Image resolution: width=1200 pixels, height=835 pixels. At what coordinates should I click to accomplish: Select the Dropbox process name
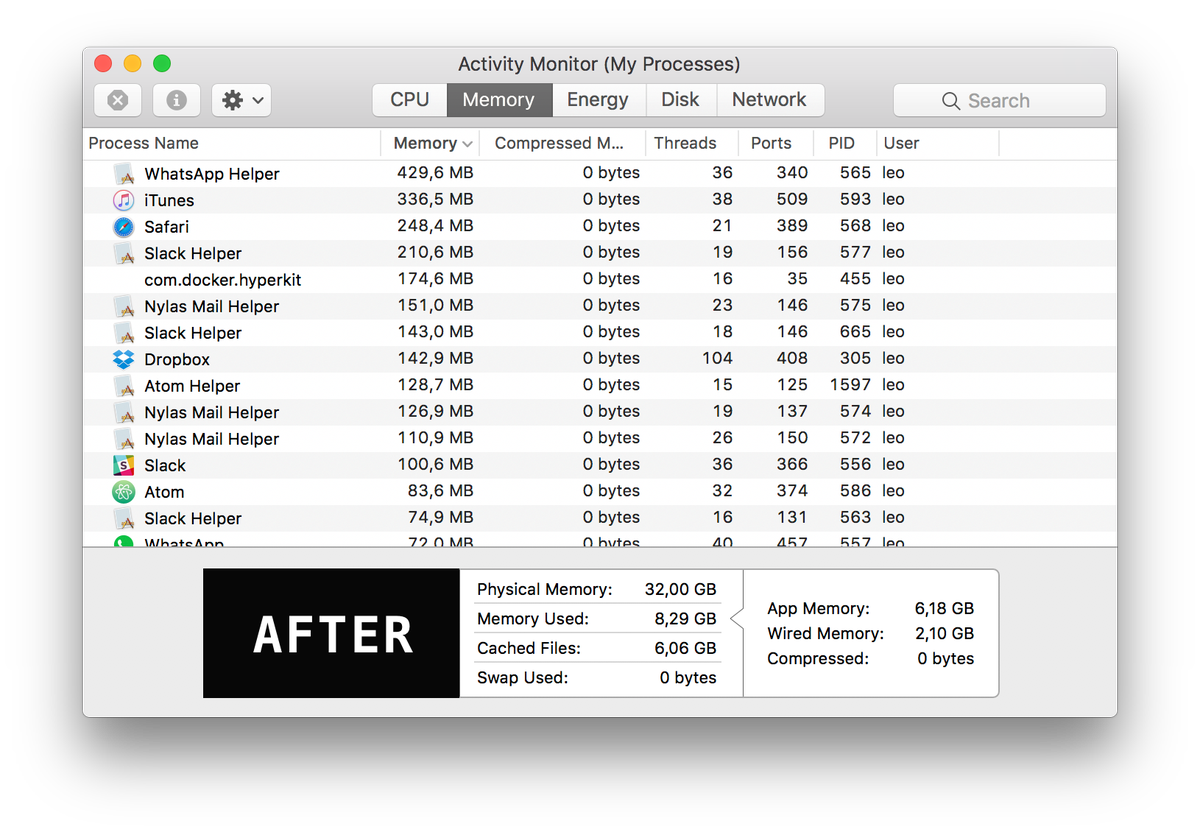pos(177,359)
